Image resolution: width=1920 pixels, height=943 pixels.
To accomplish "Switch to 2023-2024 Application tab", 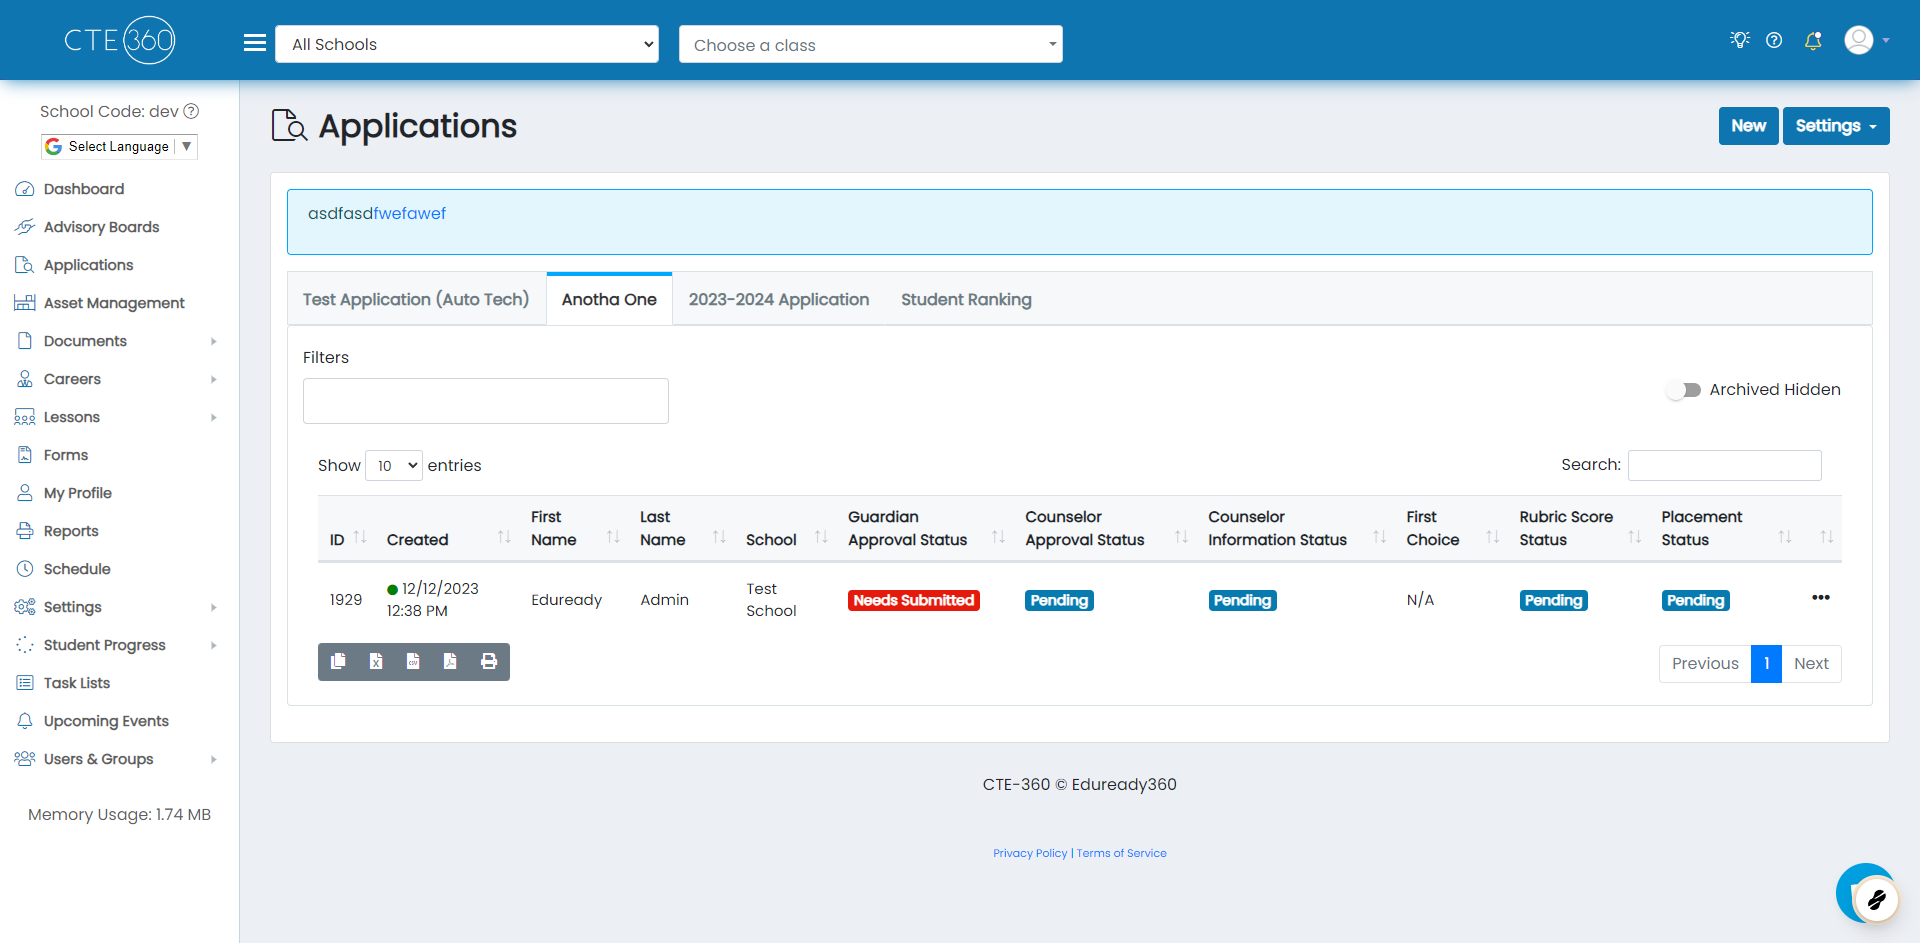I will coord(779,299).
